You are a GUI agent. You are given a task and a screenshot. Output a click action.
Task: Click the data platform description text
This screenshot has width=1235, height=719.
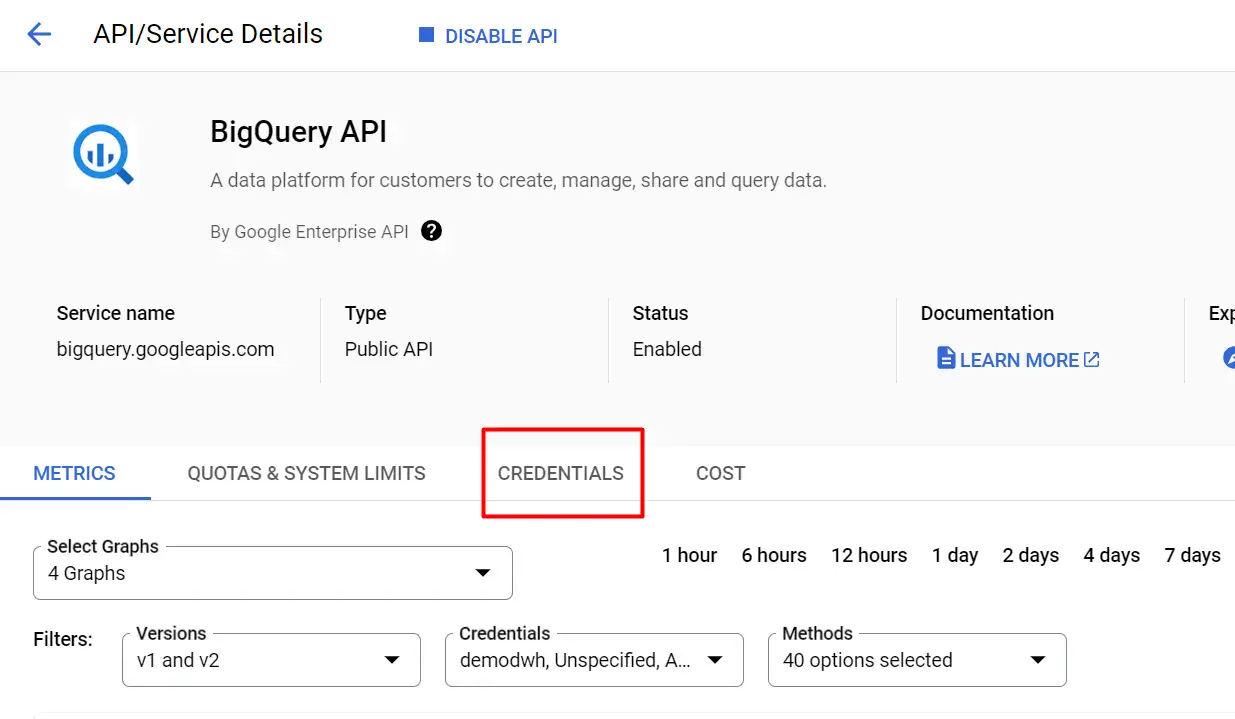click(518, 181)
